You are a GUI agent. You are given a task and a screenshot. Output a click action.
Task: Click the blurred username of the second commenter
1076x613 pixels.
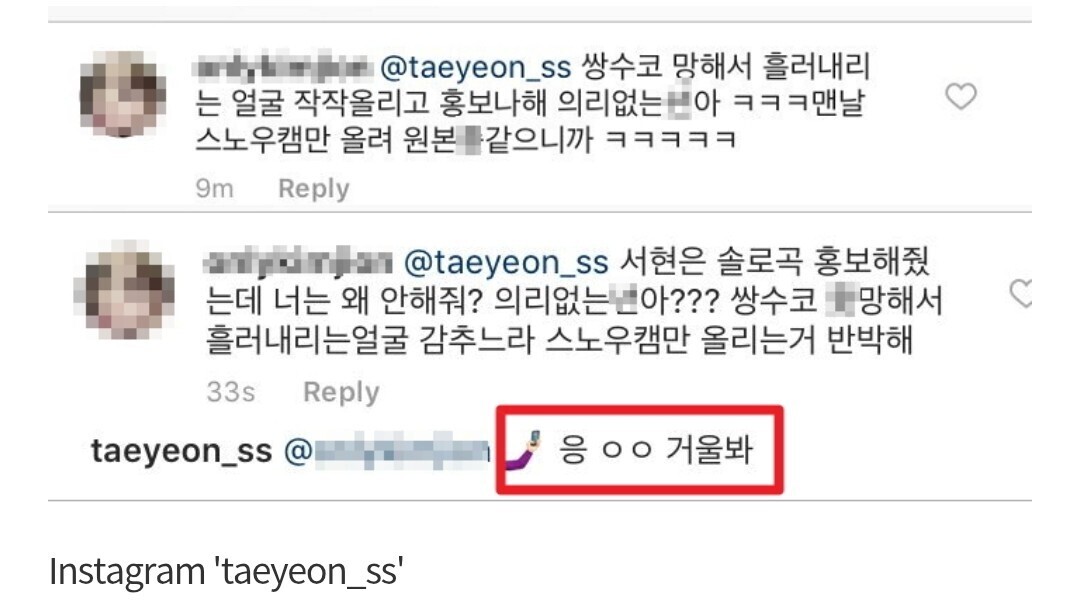pyautogui.click(x=299, y=262)
